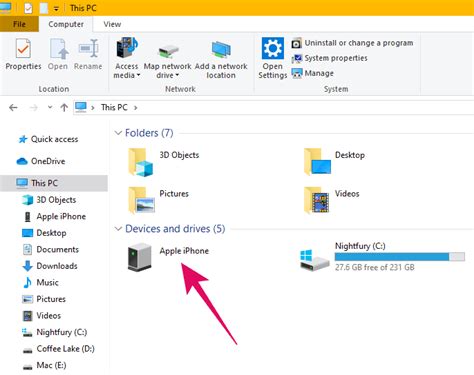Collapse the Folders group chevron
Screen dimensions: 474x375
pyautogui.click(x=118, y=133)
